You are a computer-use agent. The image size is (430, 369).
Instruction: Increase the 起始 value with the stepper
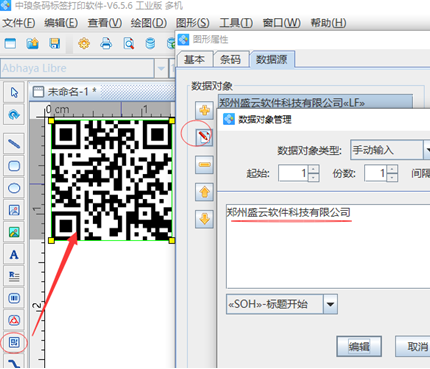313,169
